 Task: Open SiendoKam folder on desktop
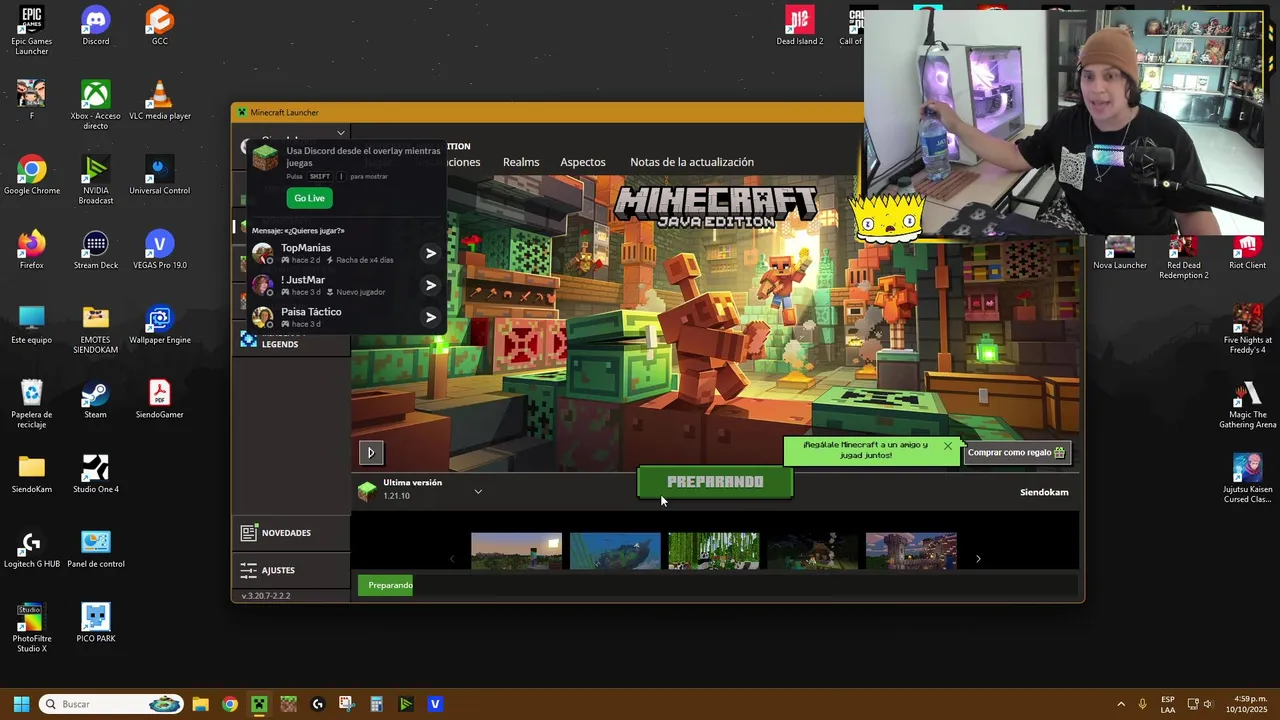[31, 474]
